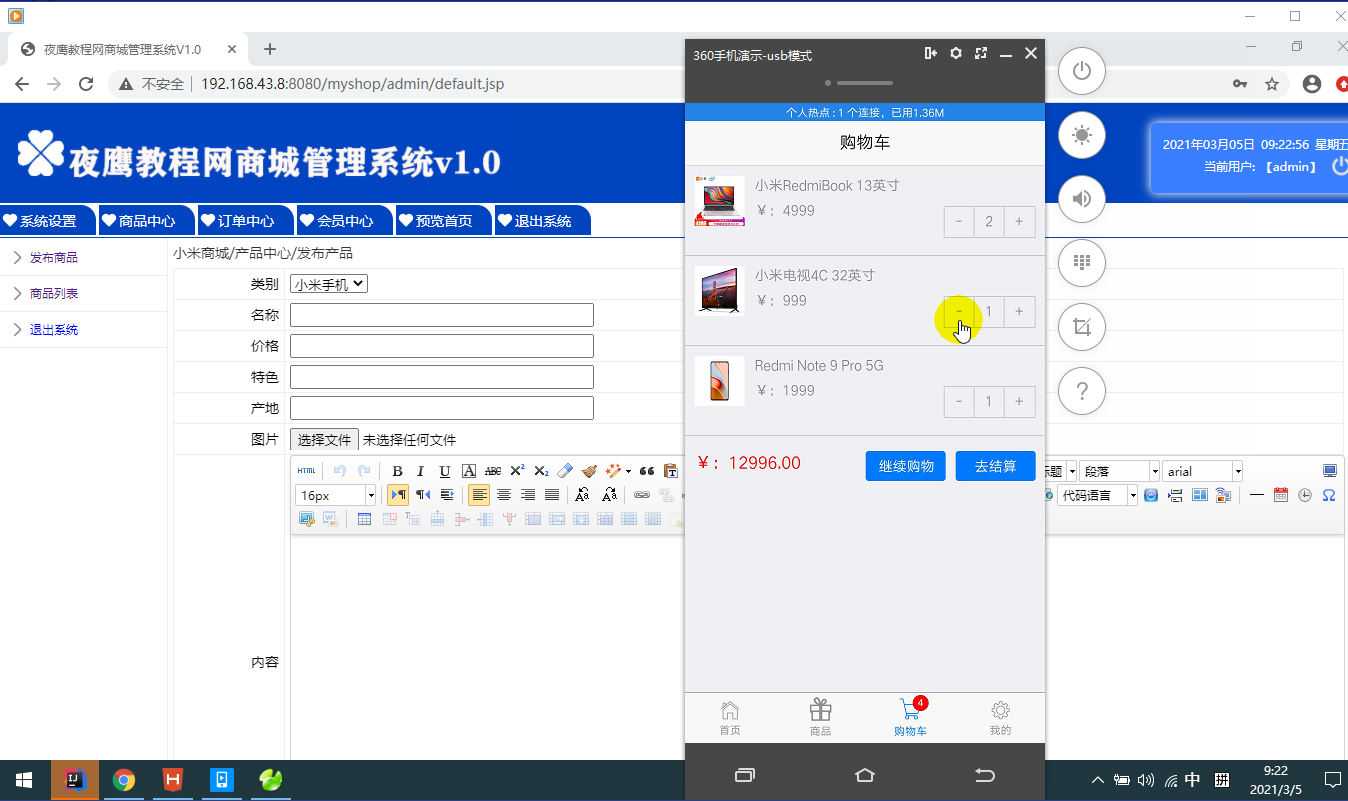Click the strikethrough ABC icon
Image resolution: width=1348 pixels, height=801 pixels.
[493, 471]
